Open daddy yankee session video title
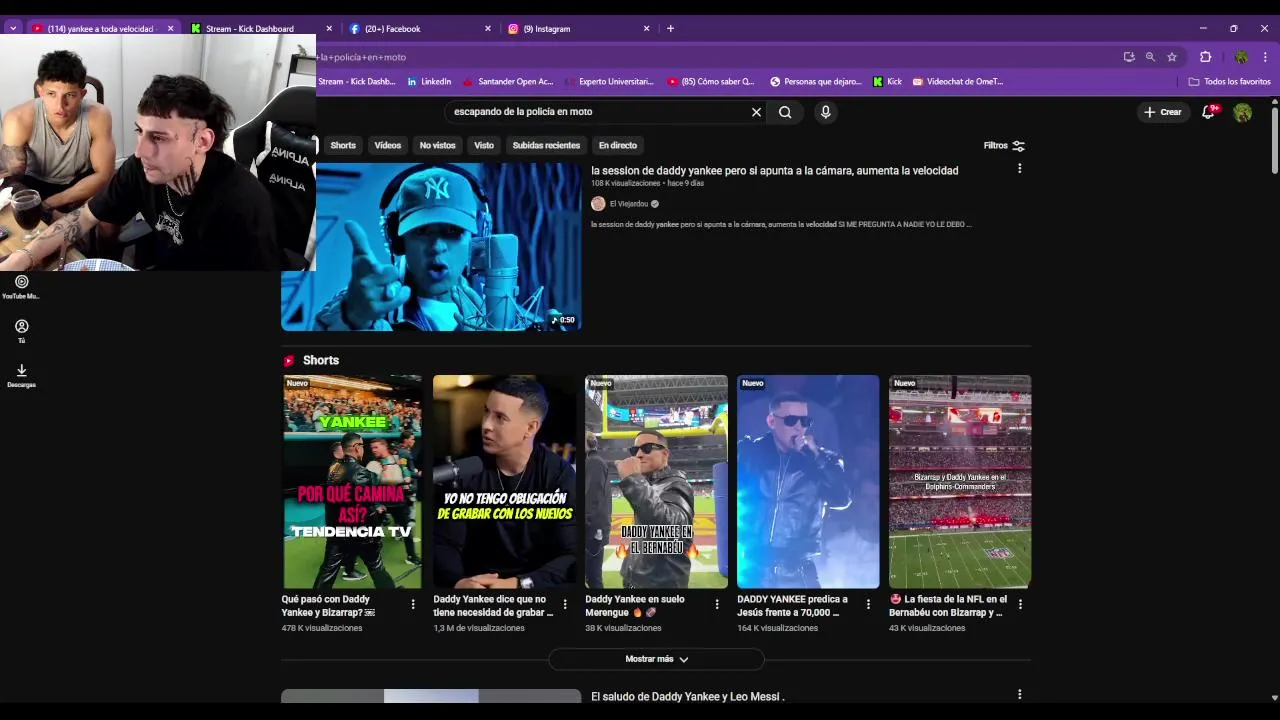Viewport: 1280px width, 720px height. coord(774,170)
